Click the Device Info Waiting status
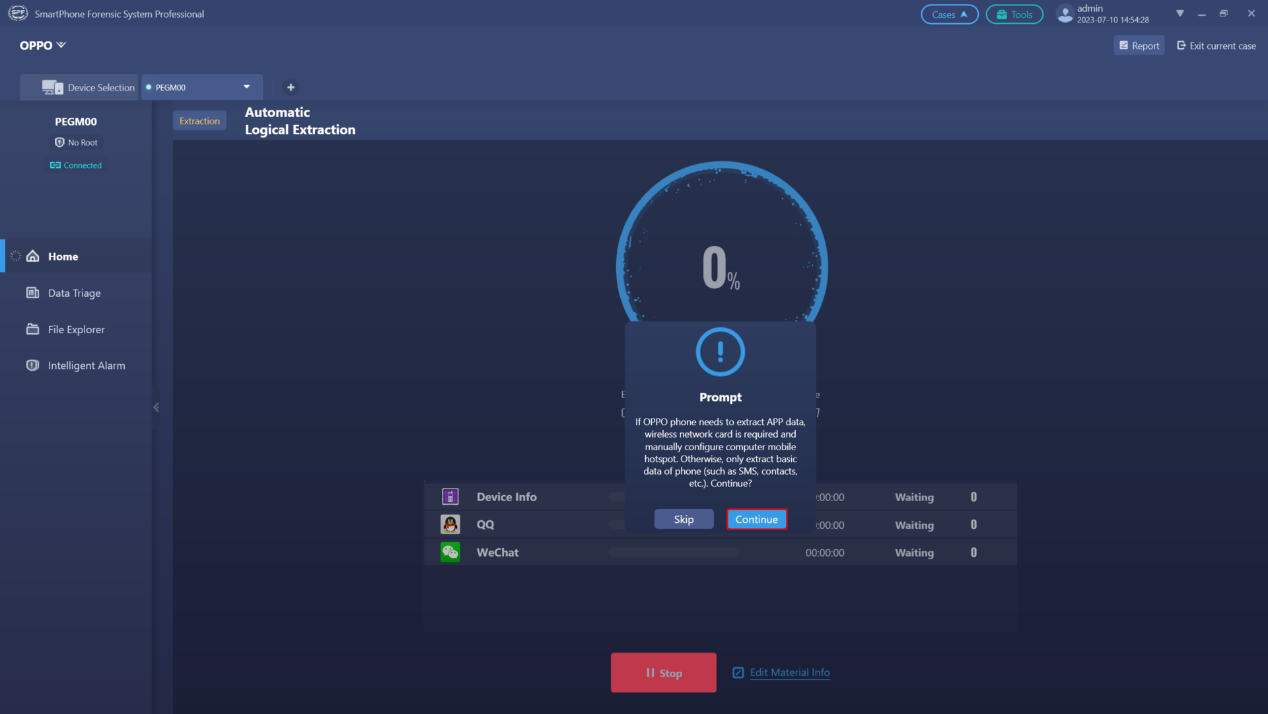This screenshot has width=1268, height=714. click(914, 497)
